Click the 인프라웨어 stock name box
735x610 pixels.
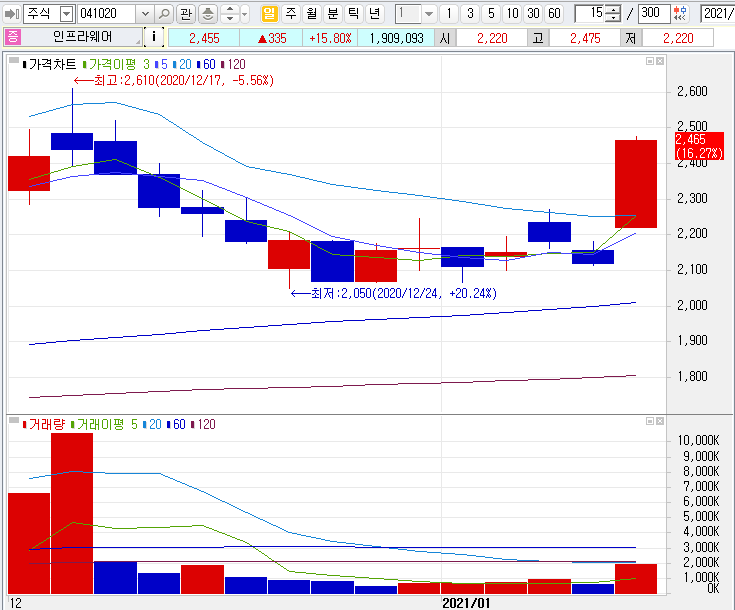coord(82,37)
